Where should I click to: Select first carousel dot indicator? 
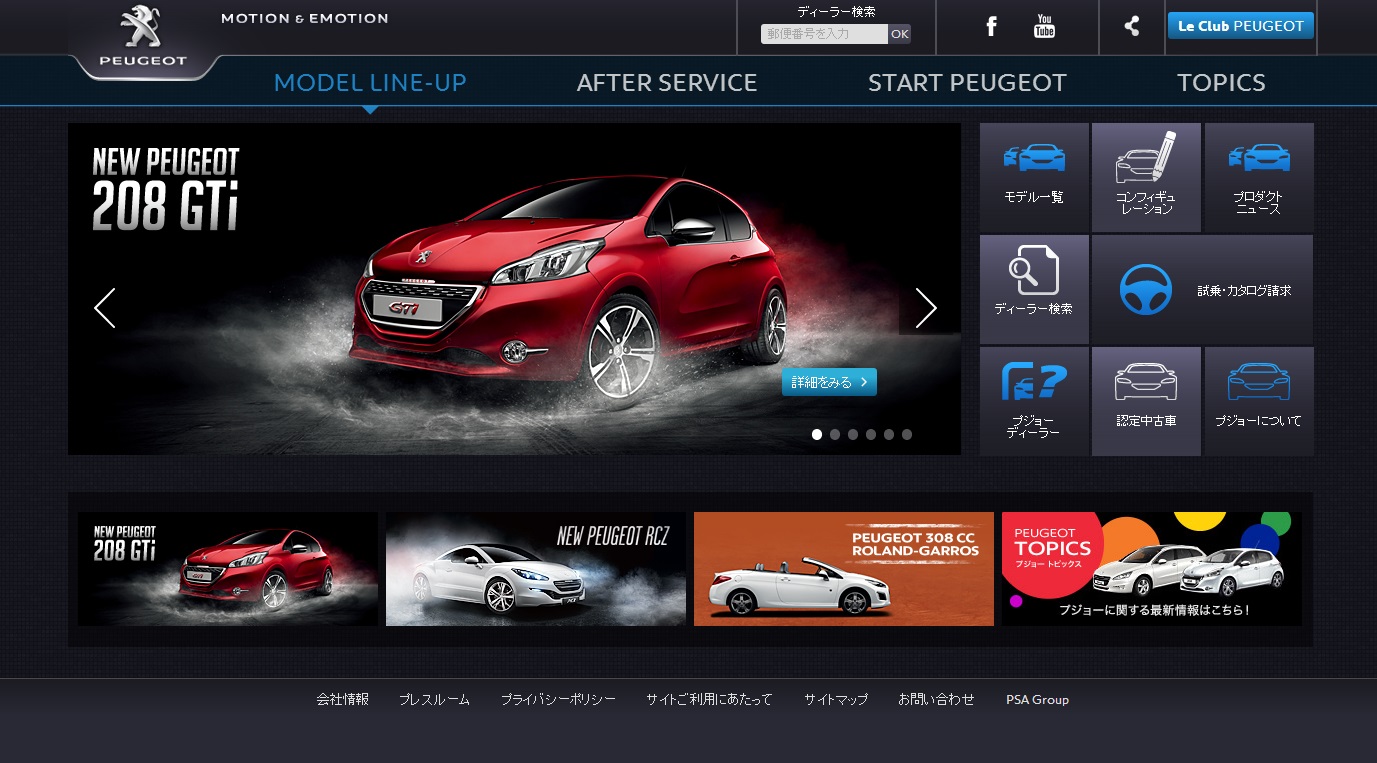pos(817,434)
